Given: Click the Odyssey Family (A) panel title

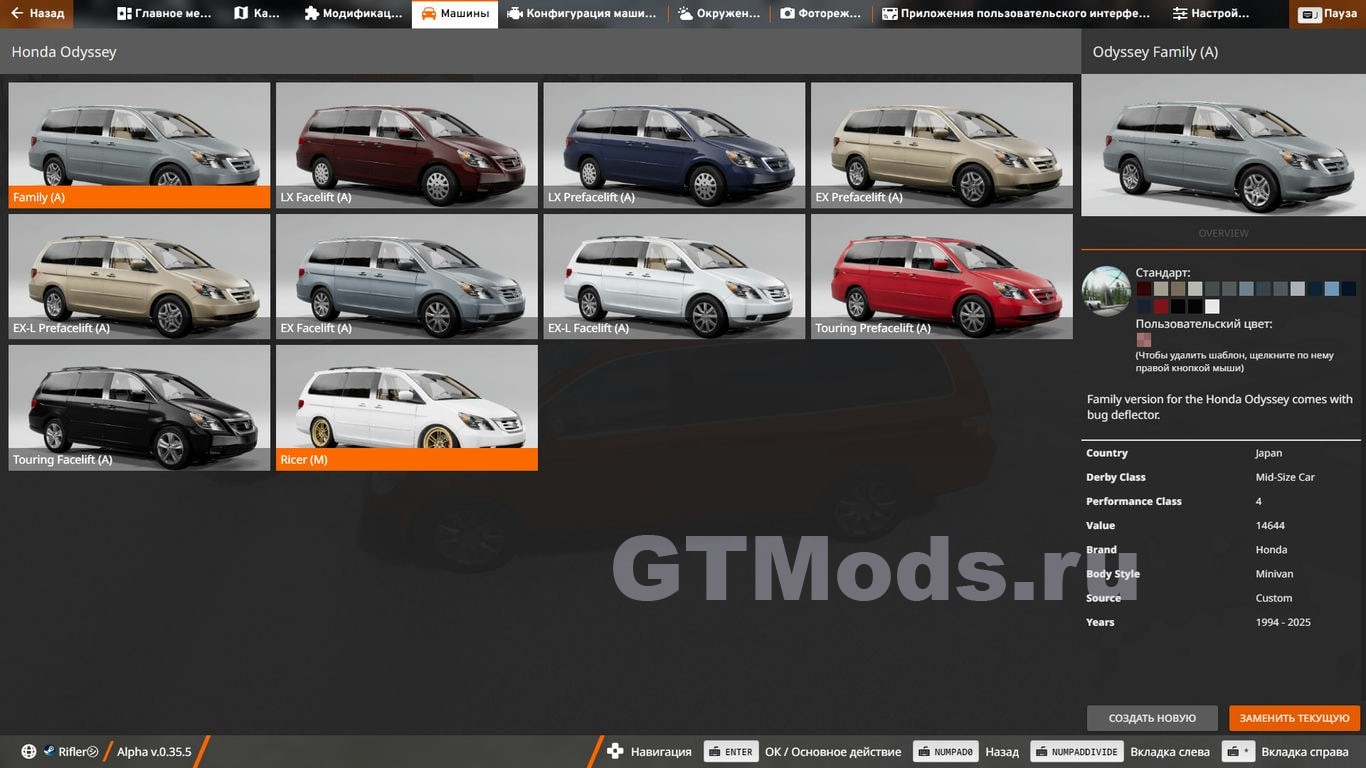Looking at the screenshot, I should [x=1155, y=52].
